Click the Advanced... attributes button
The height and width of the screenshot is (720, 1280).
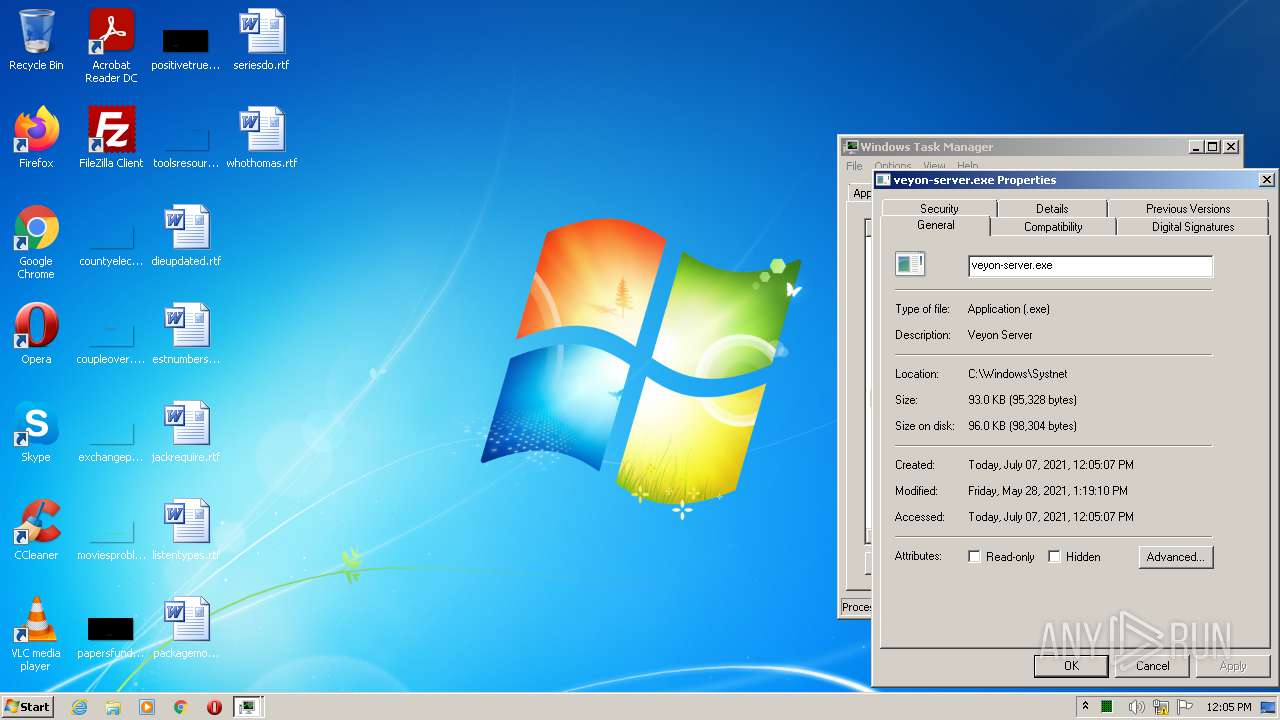(1176, 557)
